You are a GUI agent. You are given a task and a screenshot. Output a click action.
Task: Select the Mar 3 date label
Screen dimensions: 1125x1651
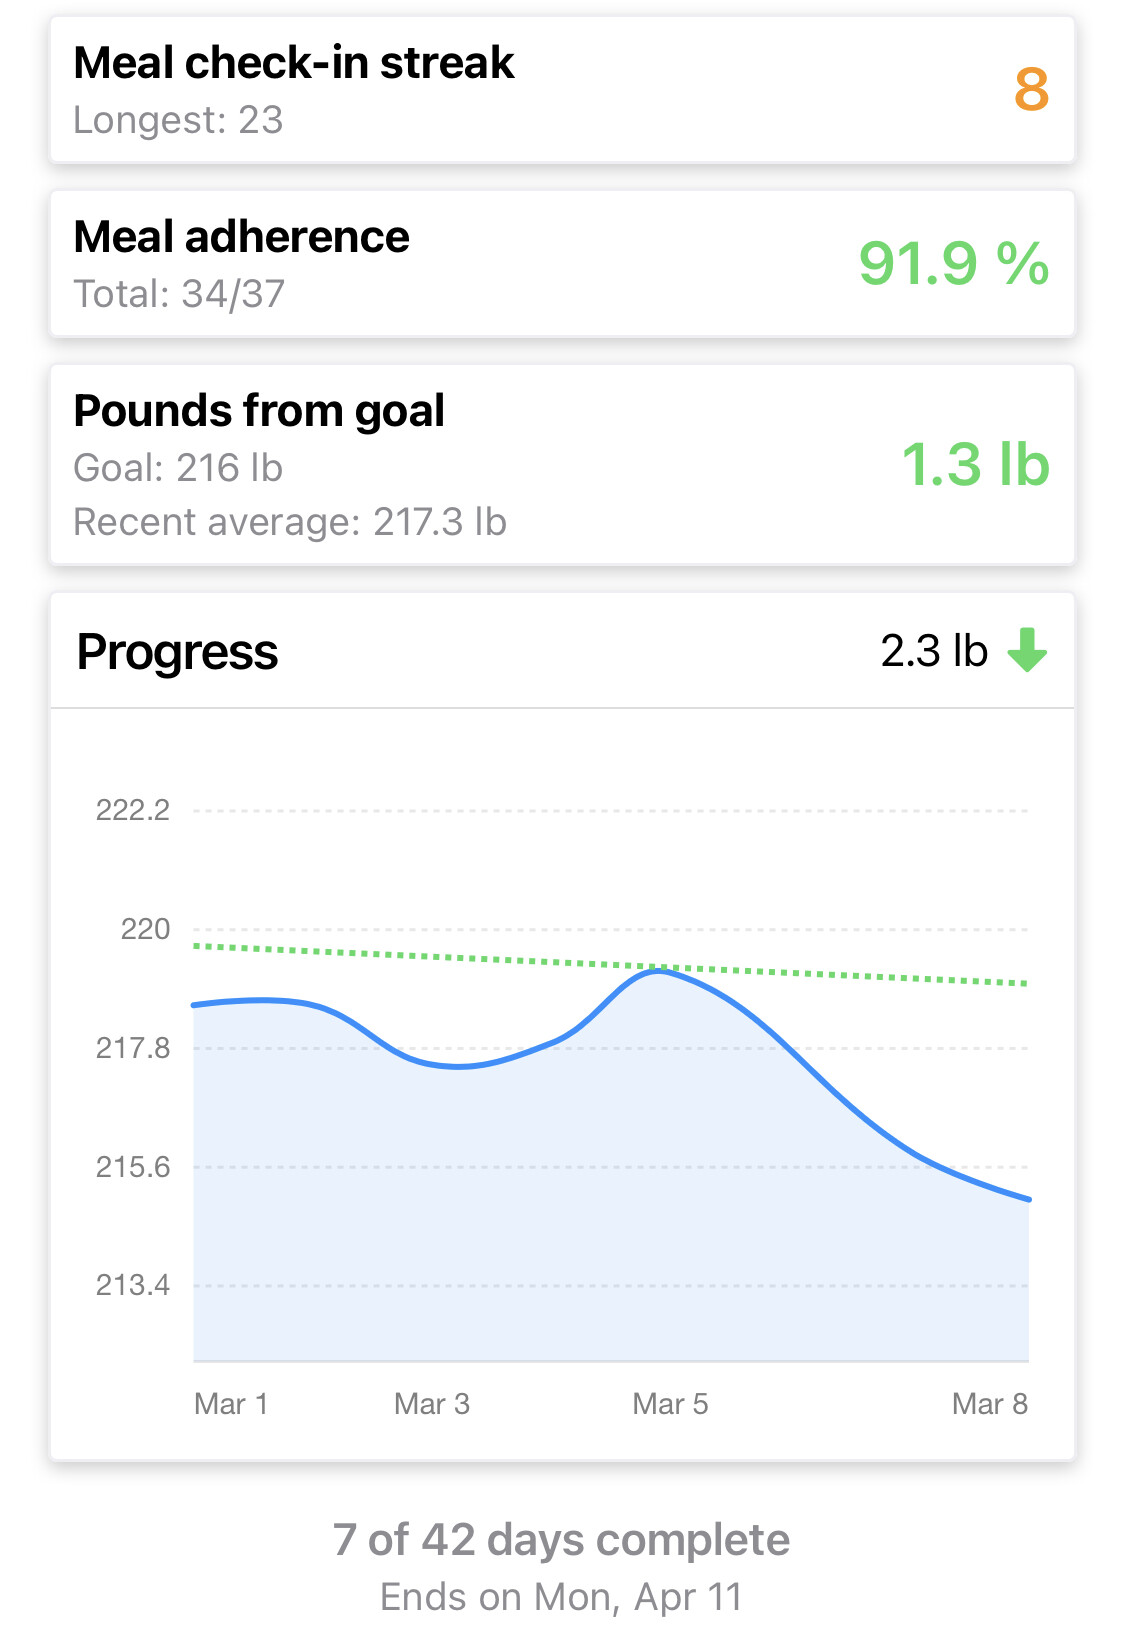432,1404
